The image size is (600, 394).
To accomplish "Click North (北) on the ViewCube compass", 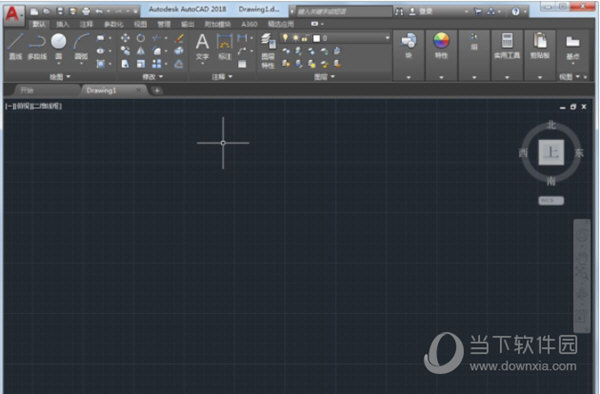I will [x=551, y=124].
